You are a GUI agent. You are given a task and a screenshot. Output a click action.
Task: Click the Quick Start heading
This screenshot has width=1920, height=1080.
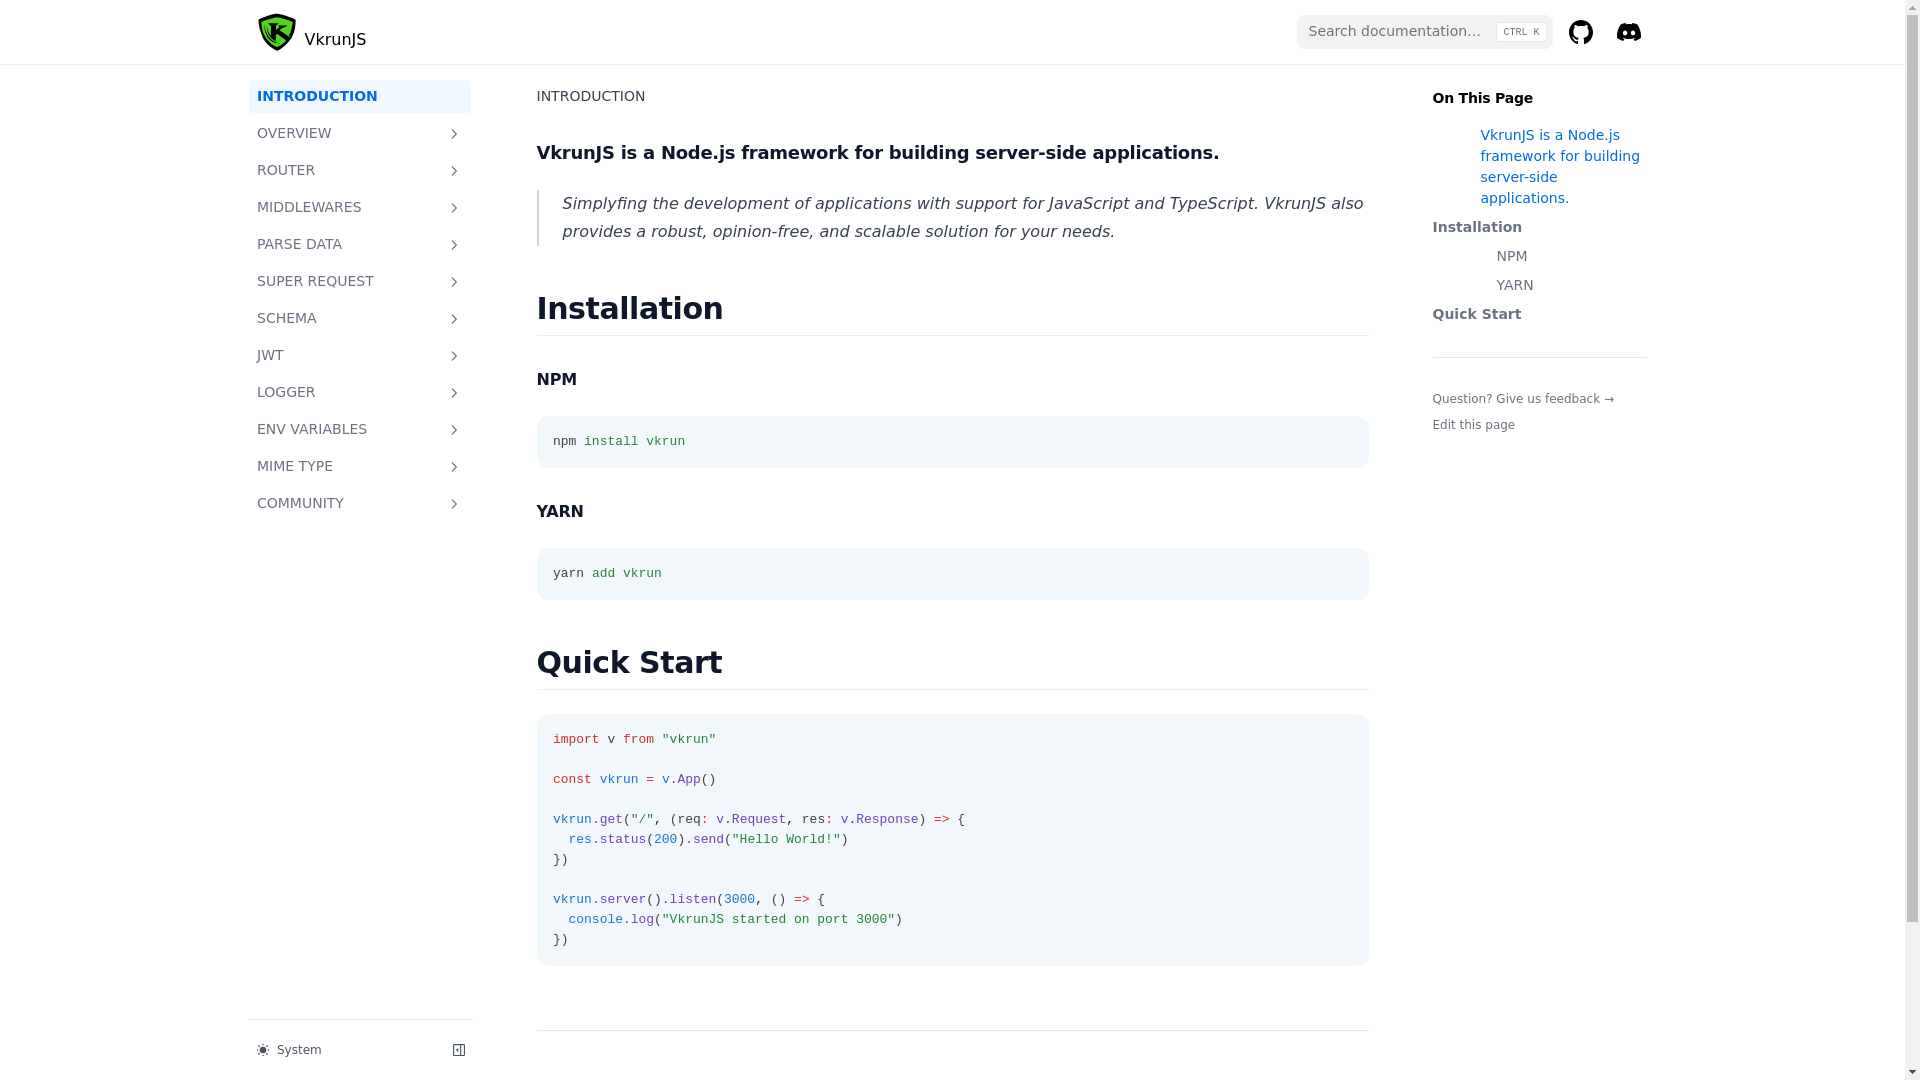(628, 662)
